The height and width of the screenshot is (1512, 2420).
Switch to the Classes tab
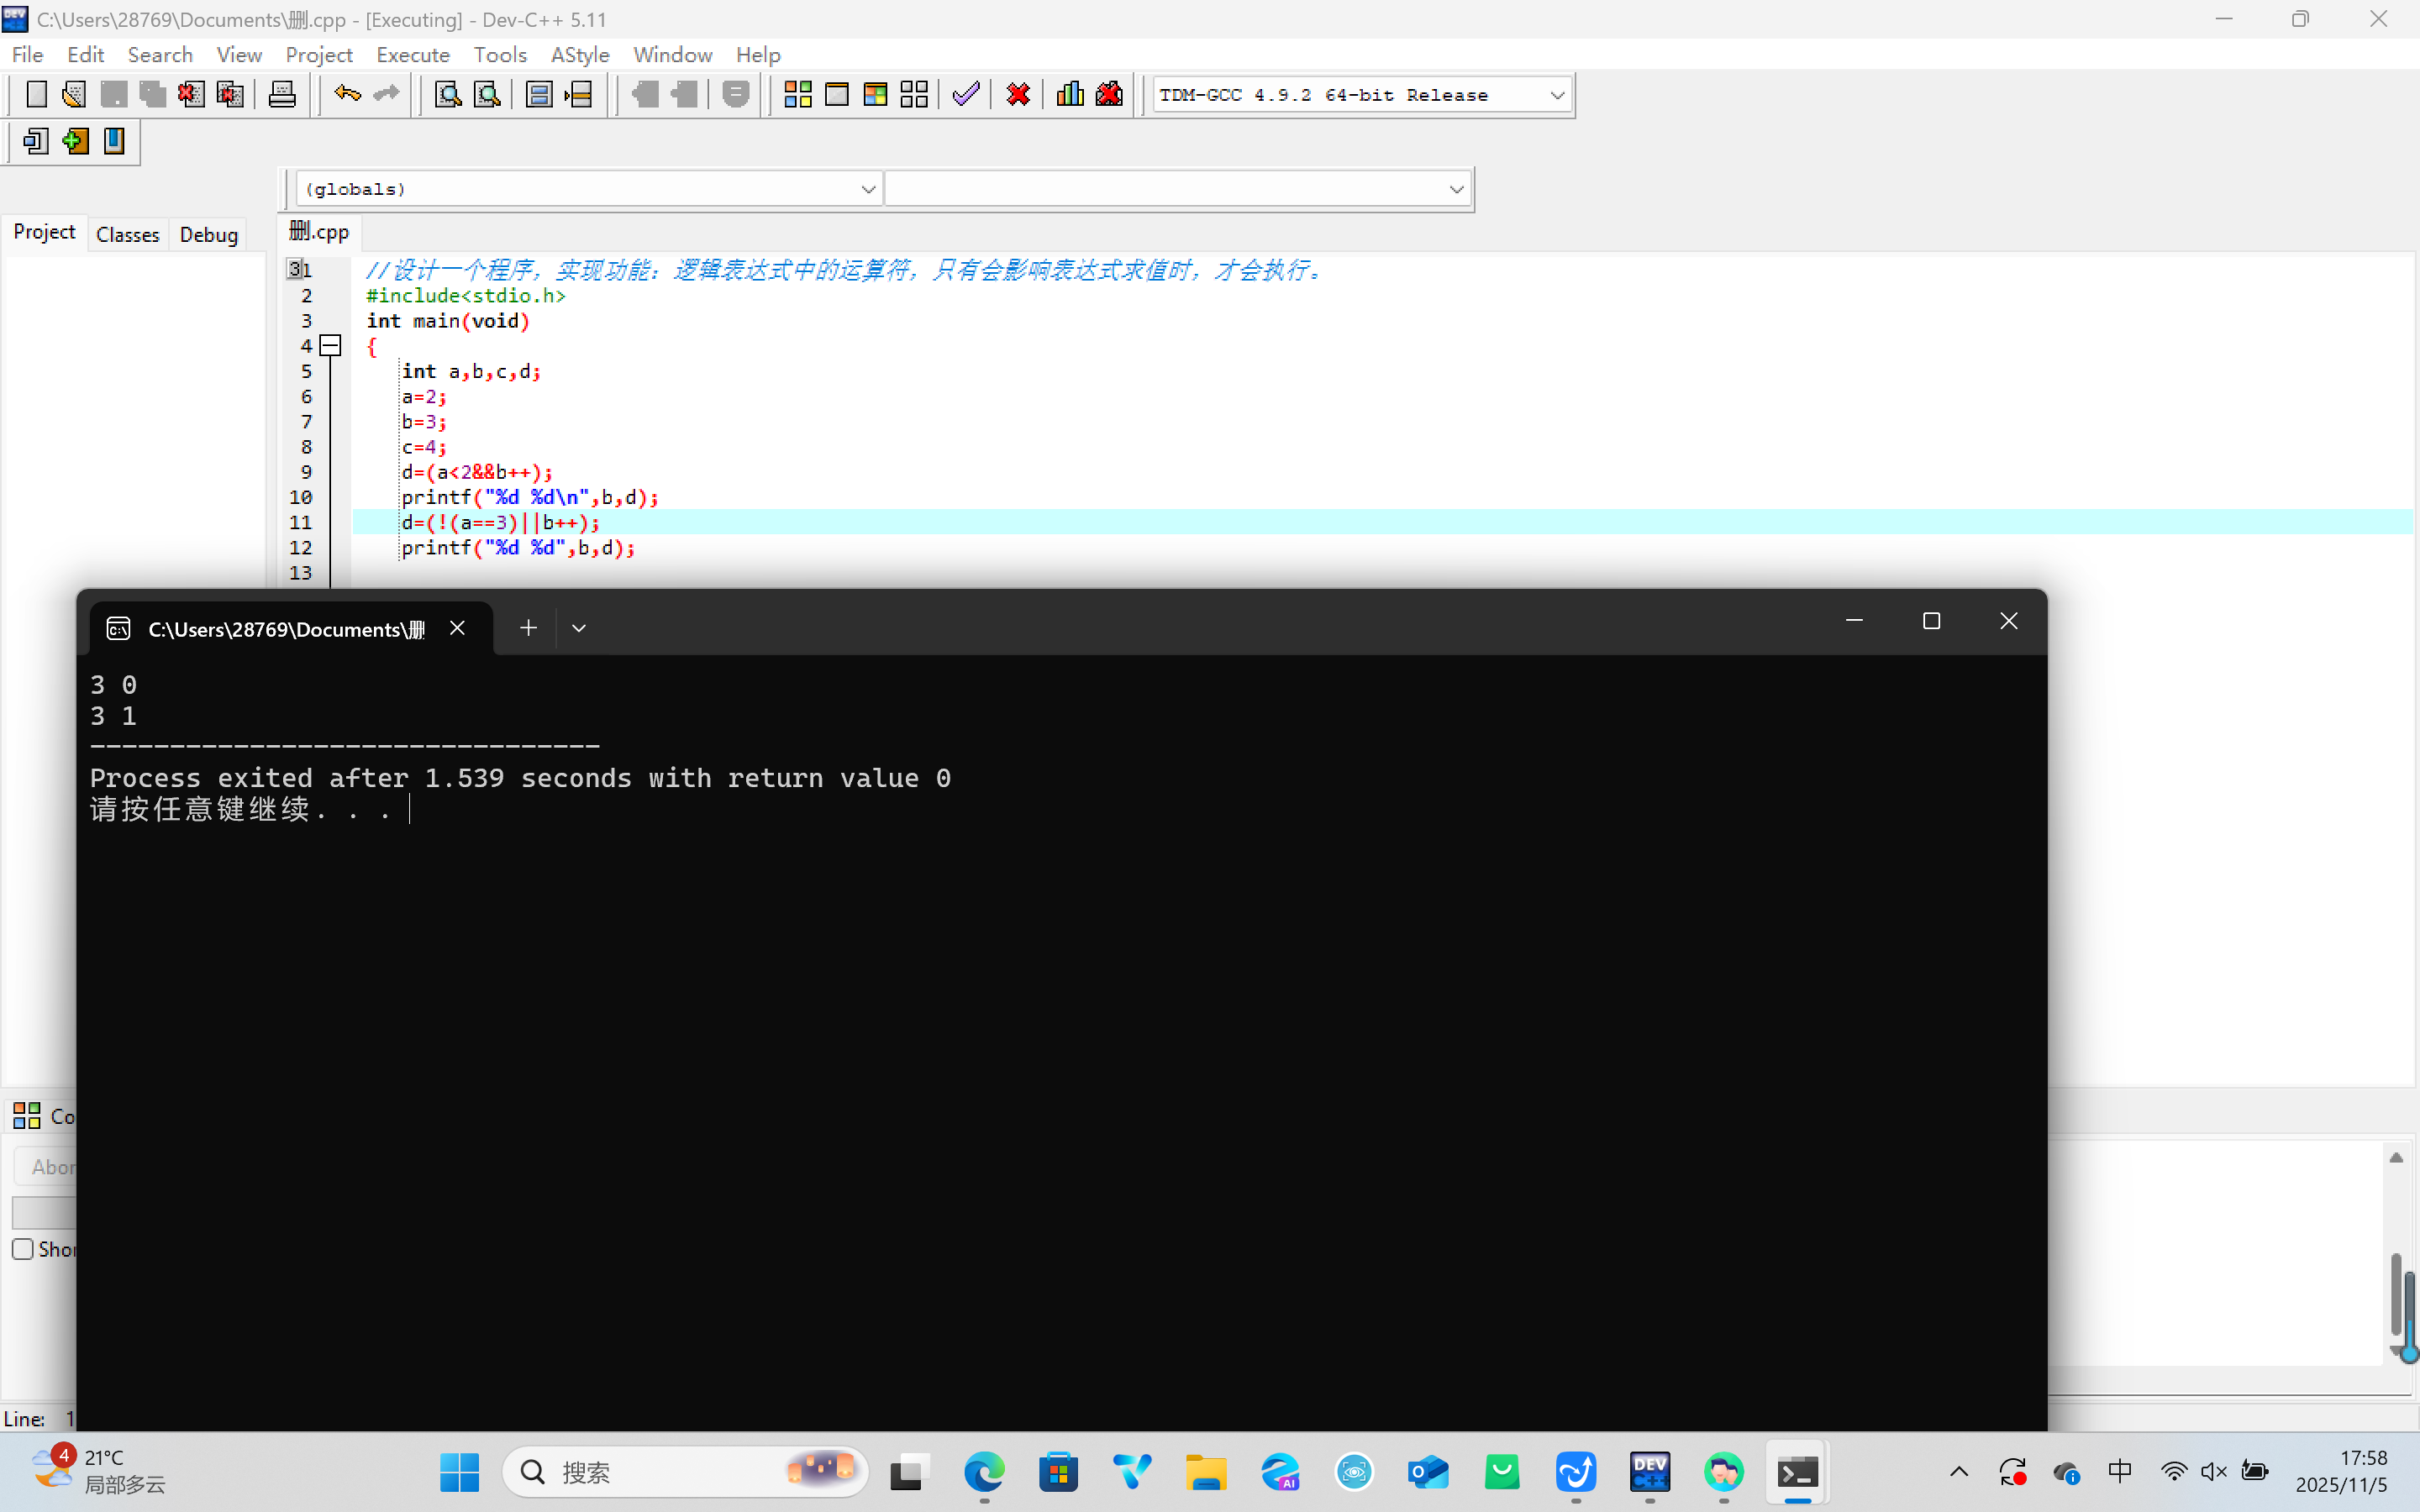tap(127, 235)
